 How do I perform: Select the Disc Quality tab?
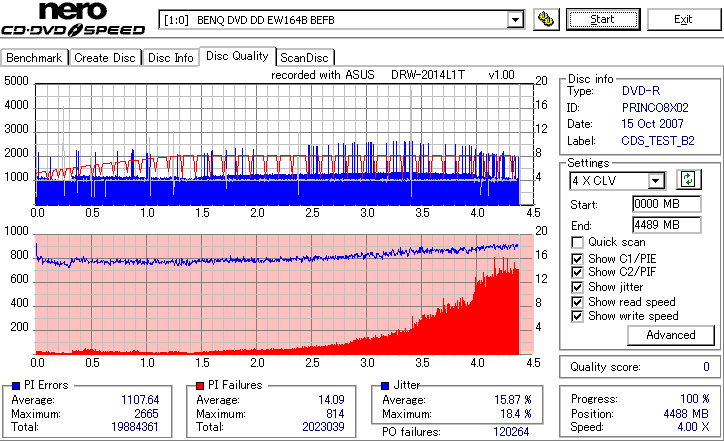(x=237, y=56)
